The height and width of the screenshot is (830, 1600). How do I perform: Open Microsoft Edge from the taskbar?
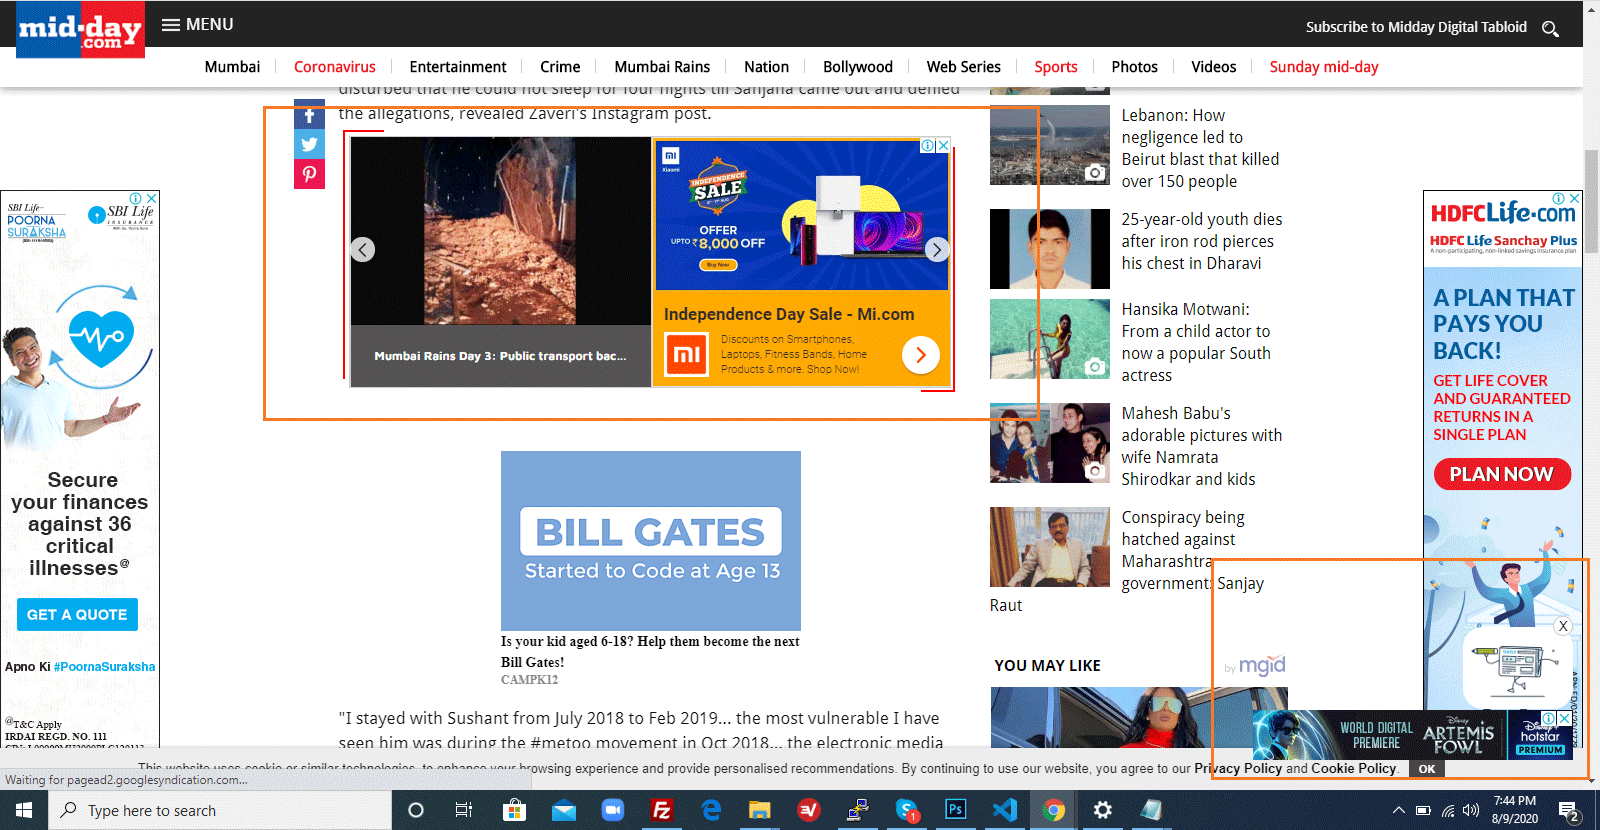point(711,810)
